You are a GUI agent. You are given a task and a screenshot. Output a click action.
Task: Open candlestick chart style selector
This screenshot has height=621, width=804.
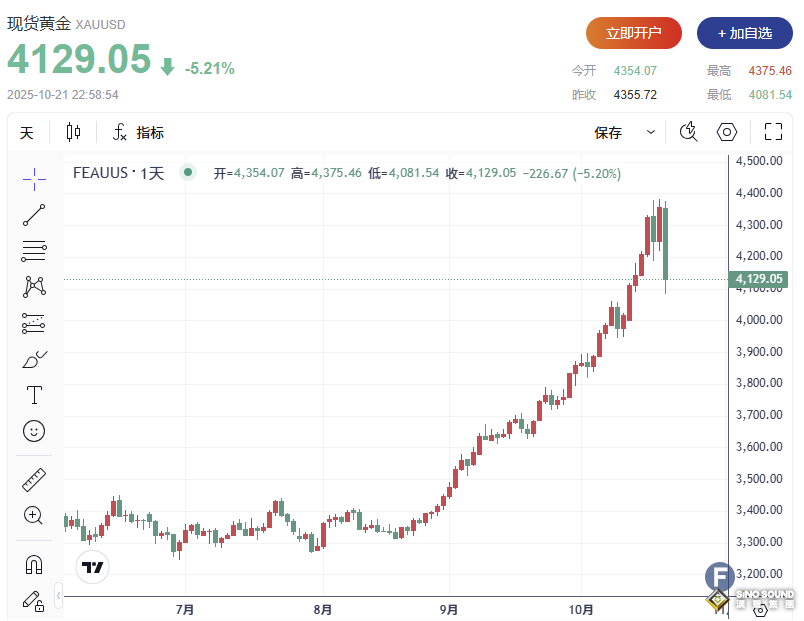click(73, 132)
